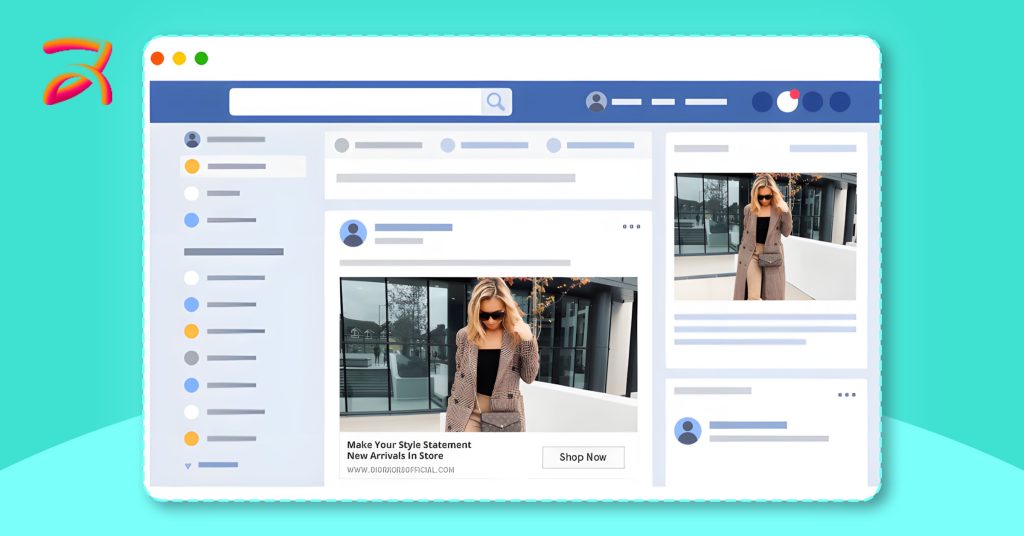Screen dimensions: 1024x536
Task: Click the right sidebar ad photo thumbnail
Action: click(765, 236)
